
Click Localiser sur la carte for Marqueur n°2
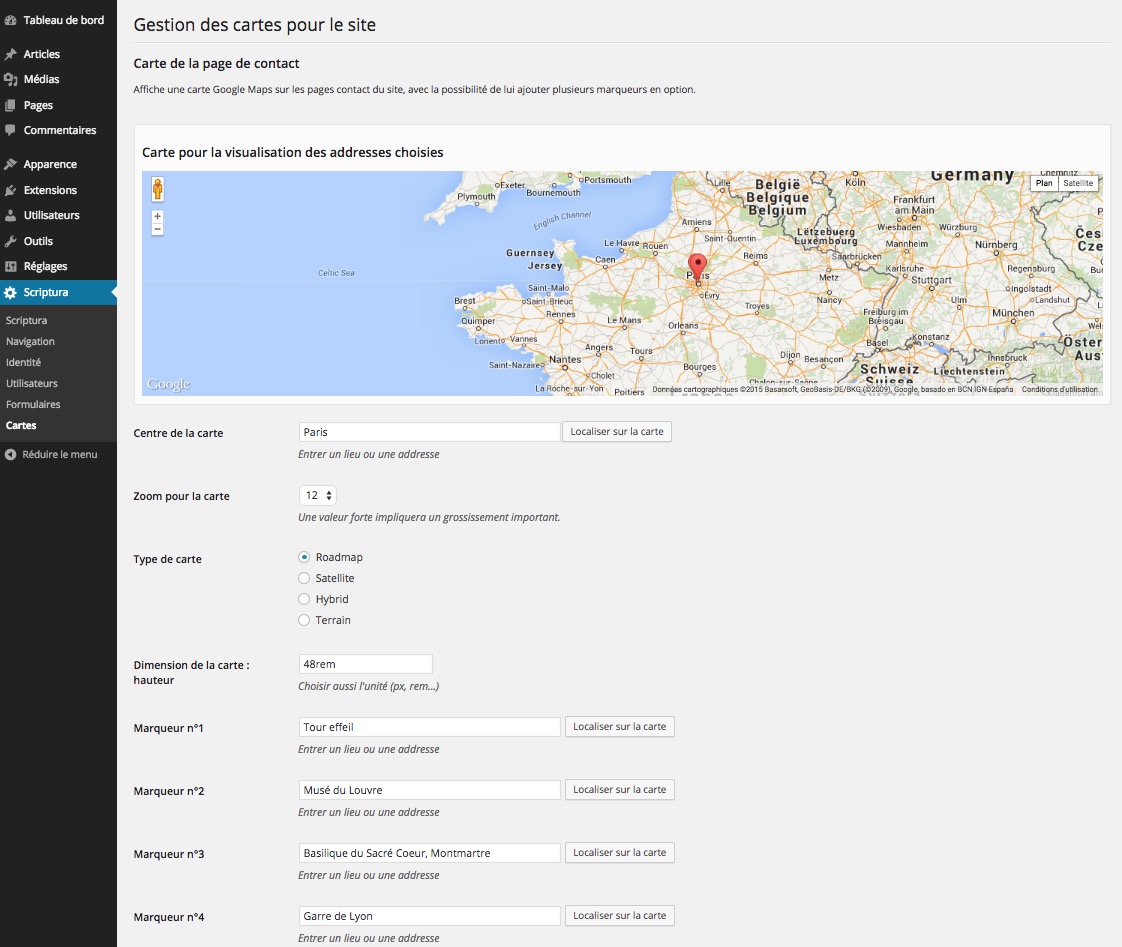coord(620,790)
